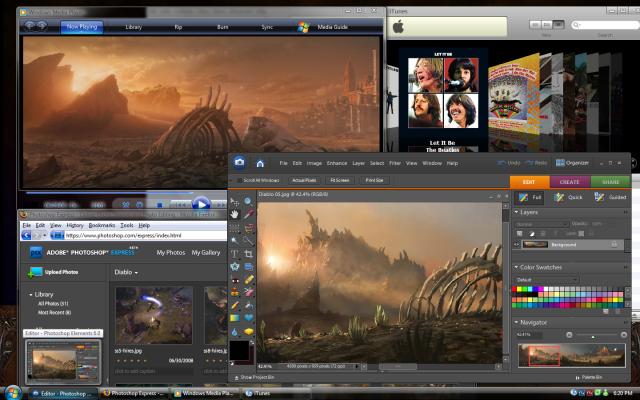
Task: Click the Actual Pixels button
Action: [x=304, y=180]
